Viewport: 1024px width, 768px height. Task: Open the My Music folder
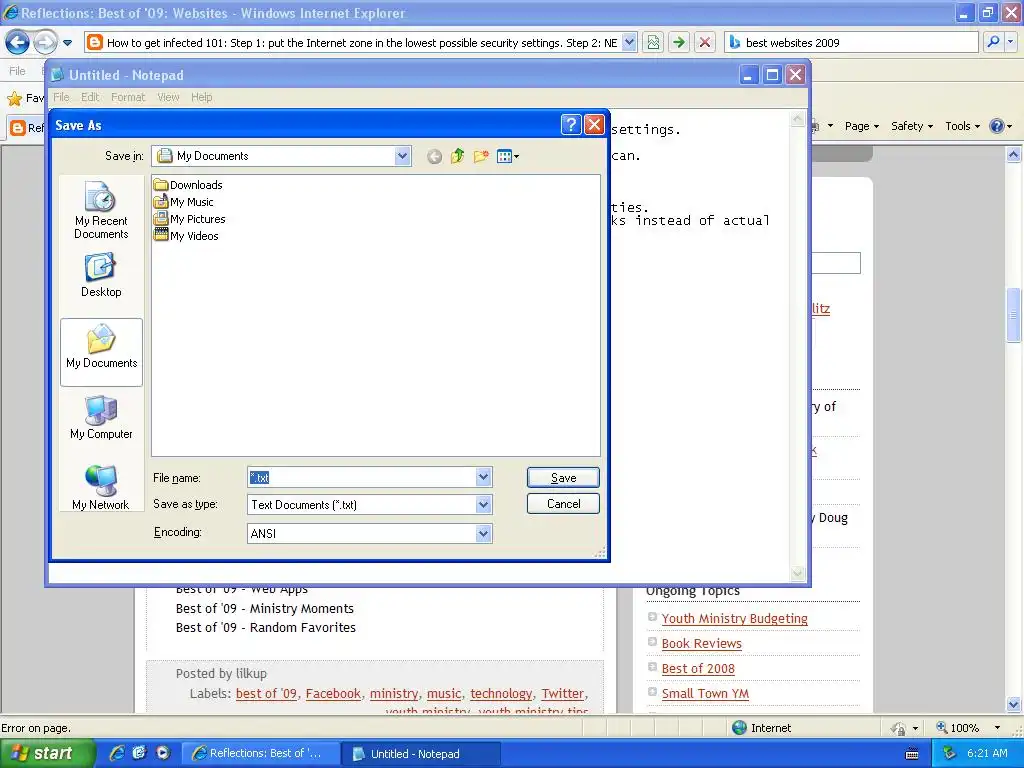[184, 202]
